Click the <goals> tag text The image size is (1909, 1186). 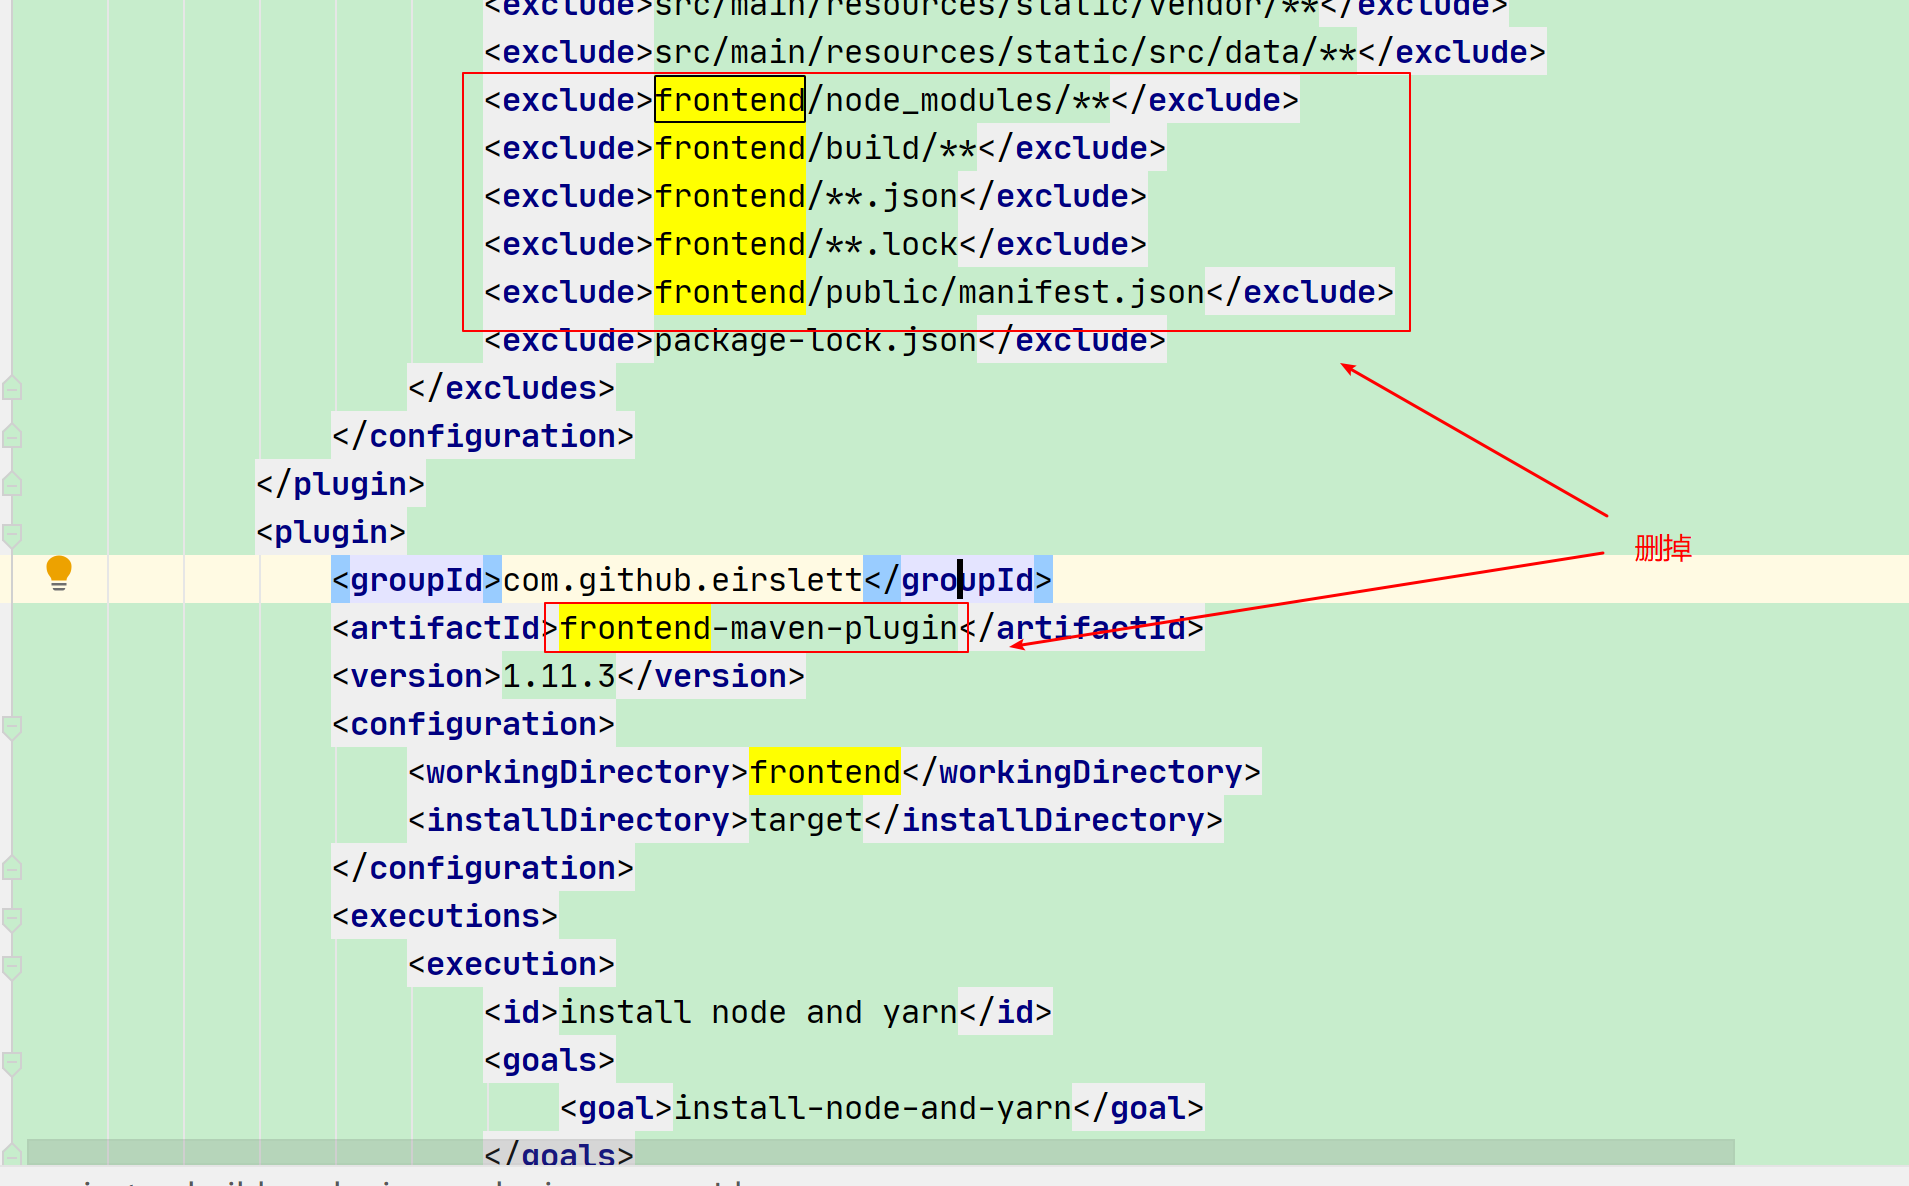tap(550, 1060)
